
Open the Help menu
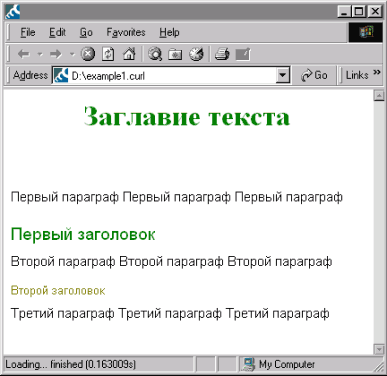169,32
